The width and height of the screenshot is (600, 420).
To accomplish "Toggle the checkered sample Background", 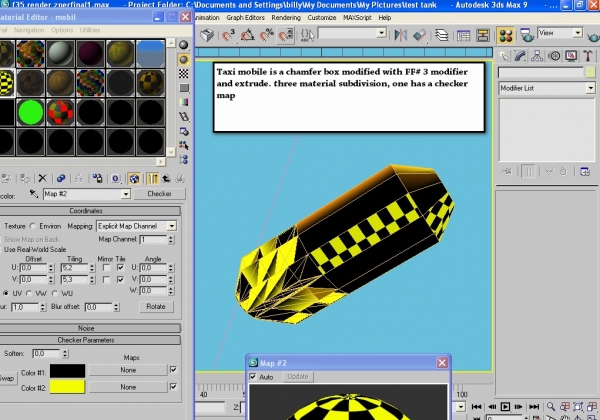I will [x=184, y=73].
